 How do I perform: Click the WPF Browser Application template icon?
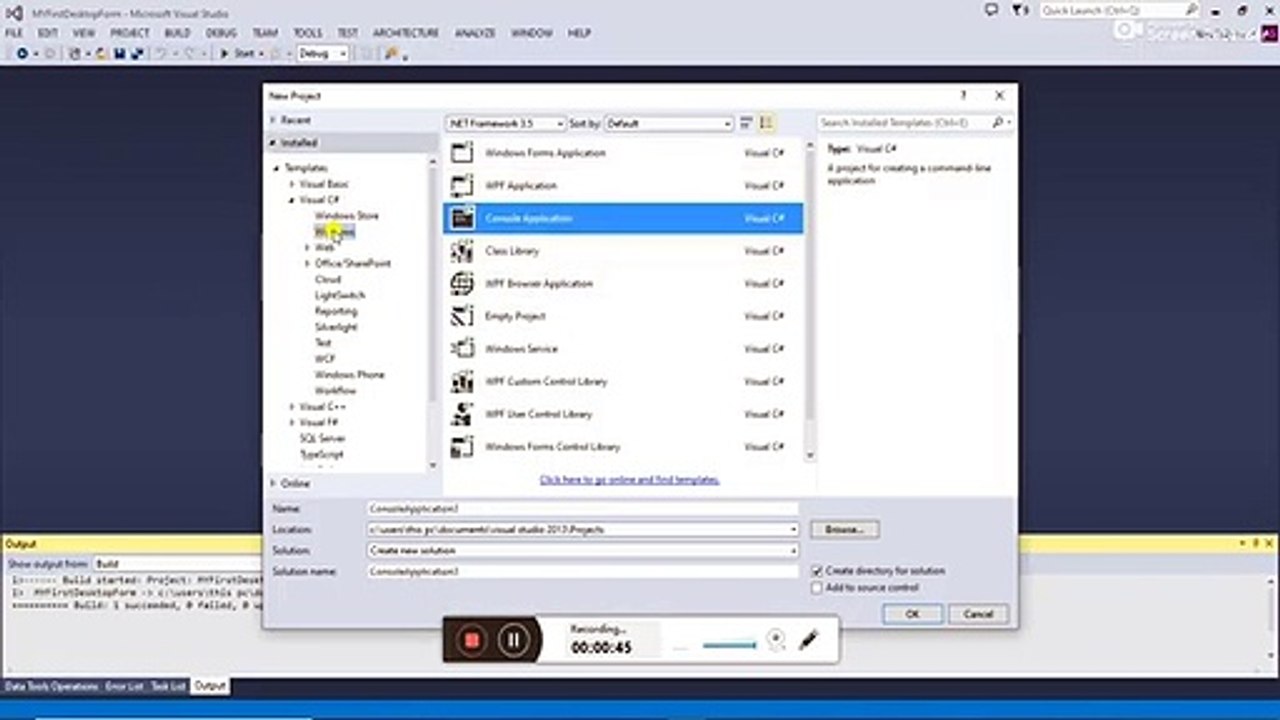pos(462,284)
